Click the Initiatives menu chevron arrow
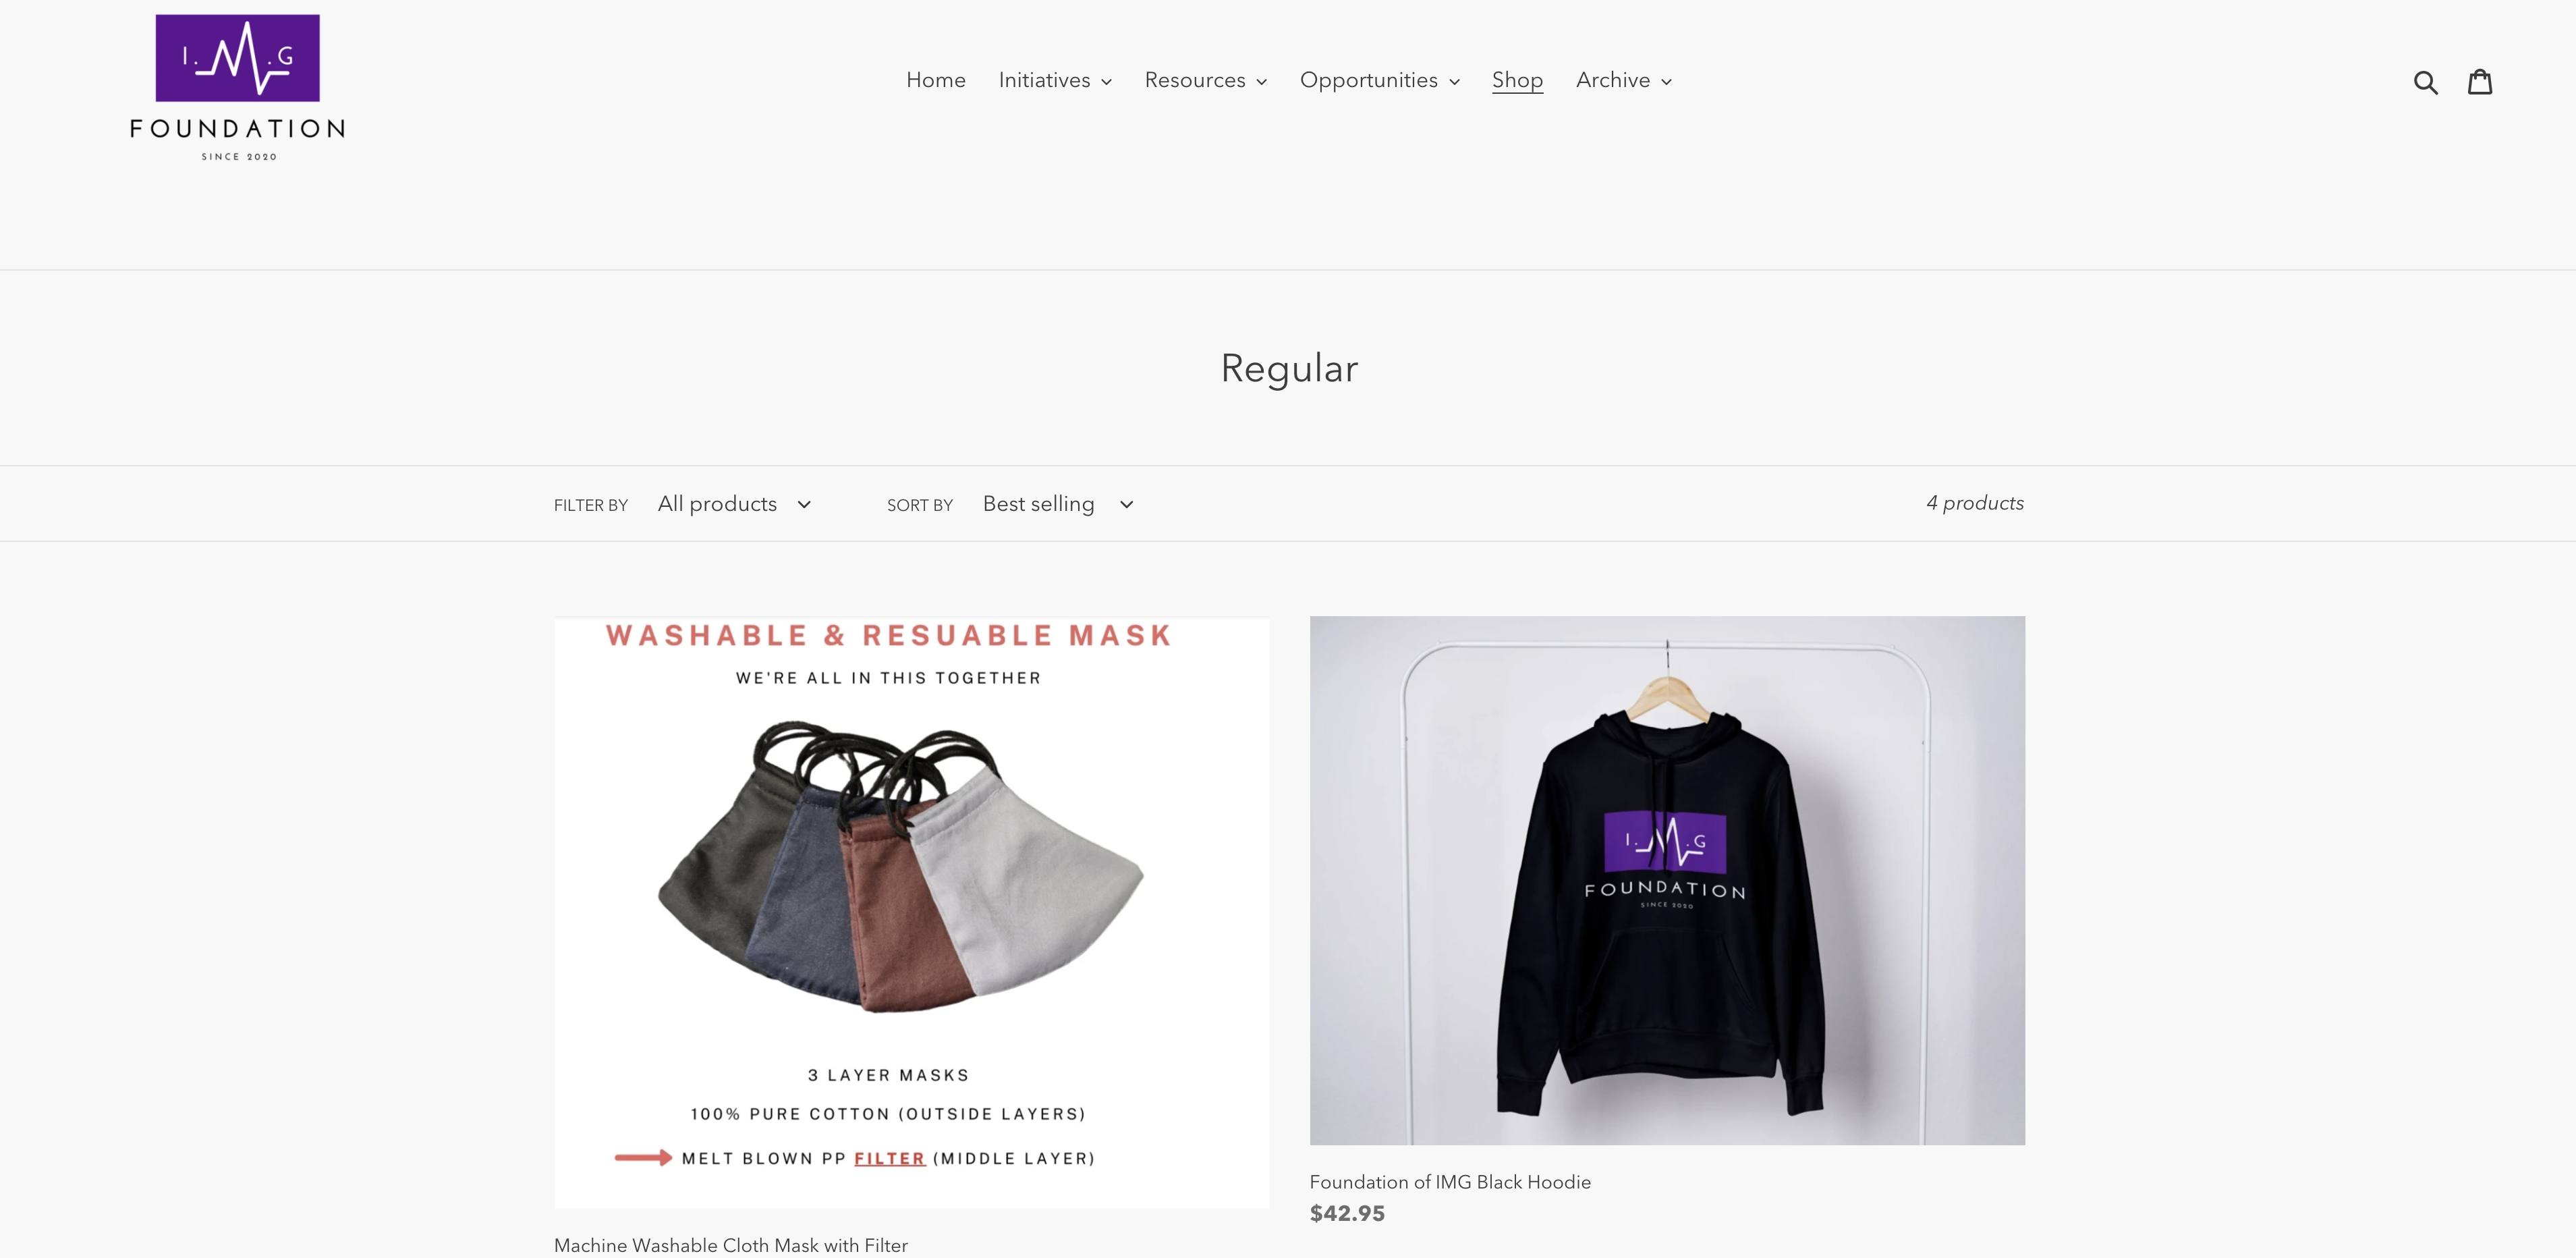 [x=1106, y=82]
